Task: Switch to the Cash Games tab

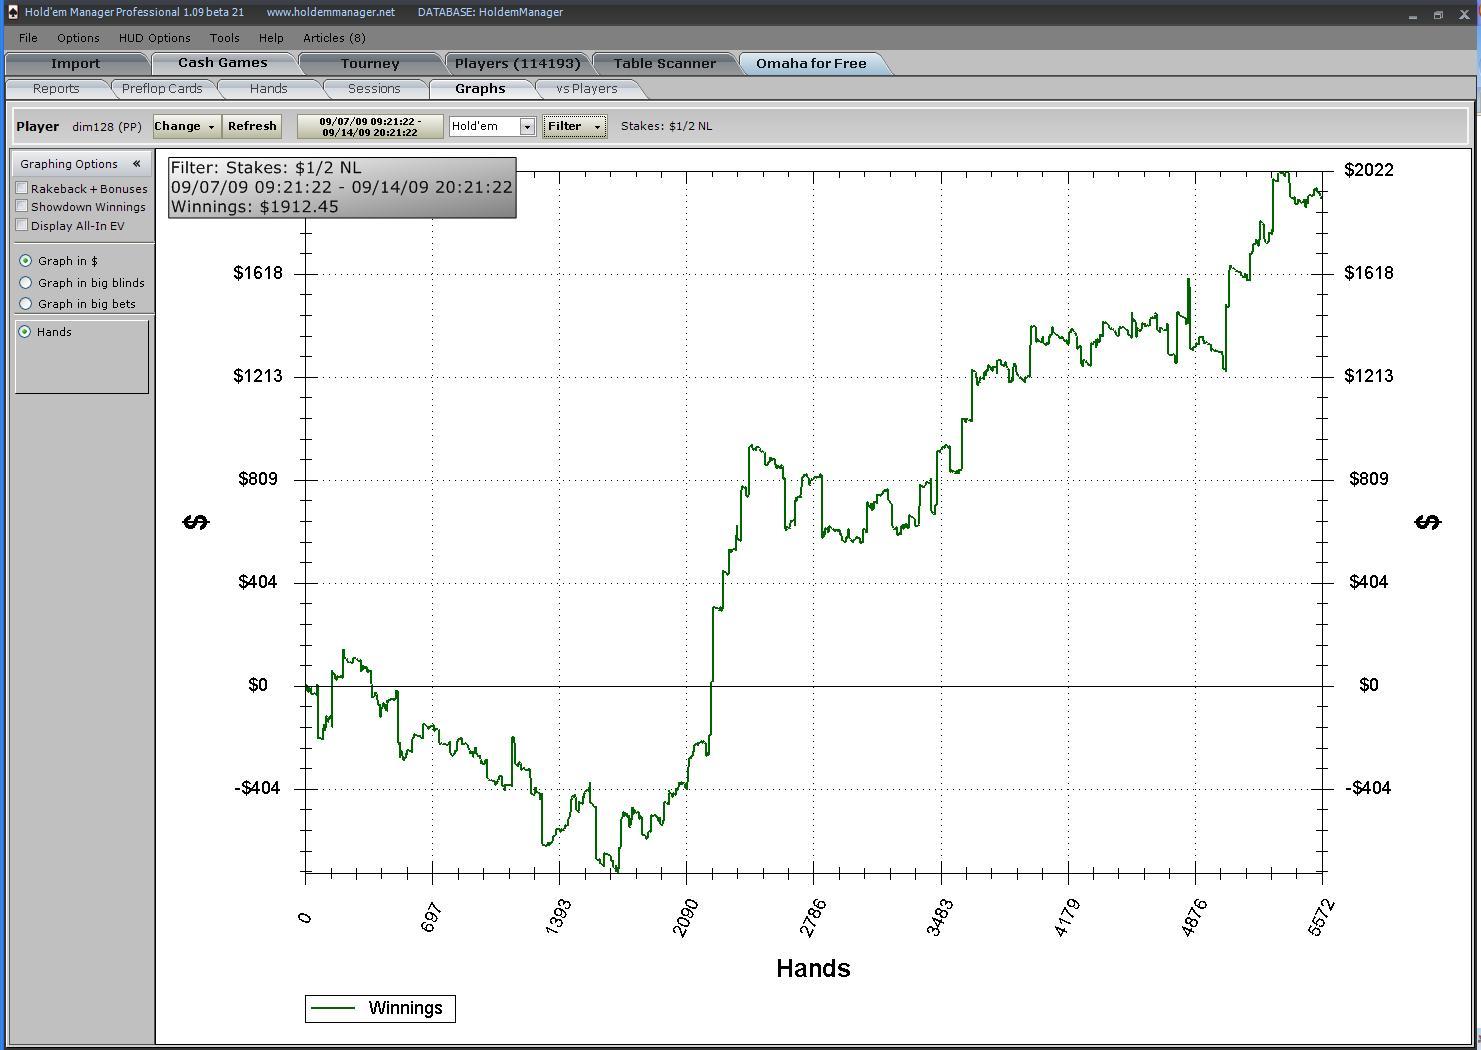Action: 222,62
